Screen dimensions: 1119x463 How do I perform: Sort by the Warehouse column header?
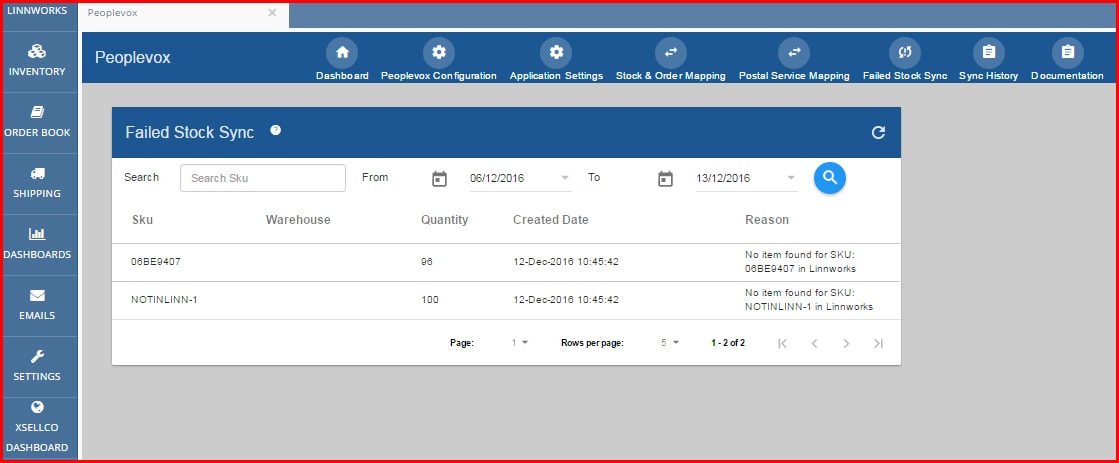(x=298, y=220)
